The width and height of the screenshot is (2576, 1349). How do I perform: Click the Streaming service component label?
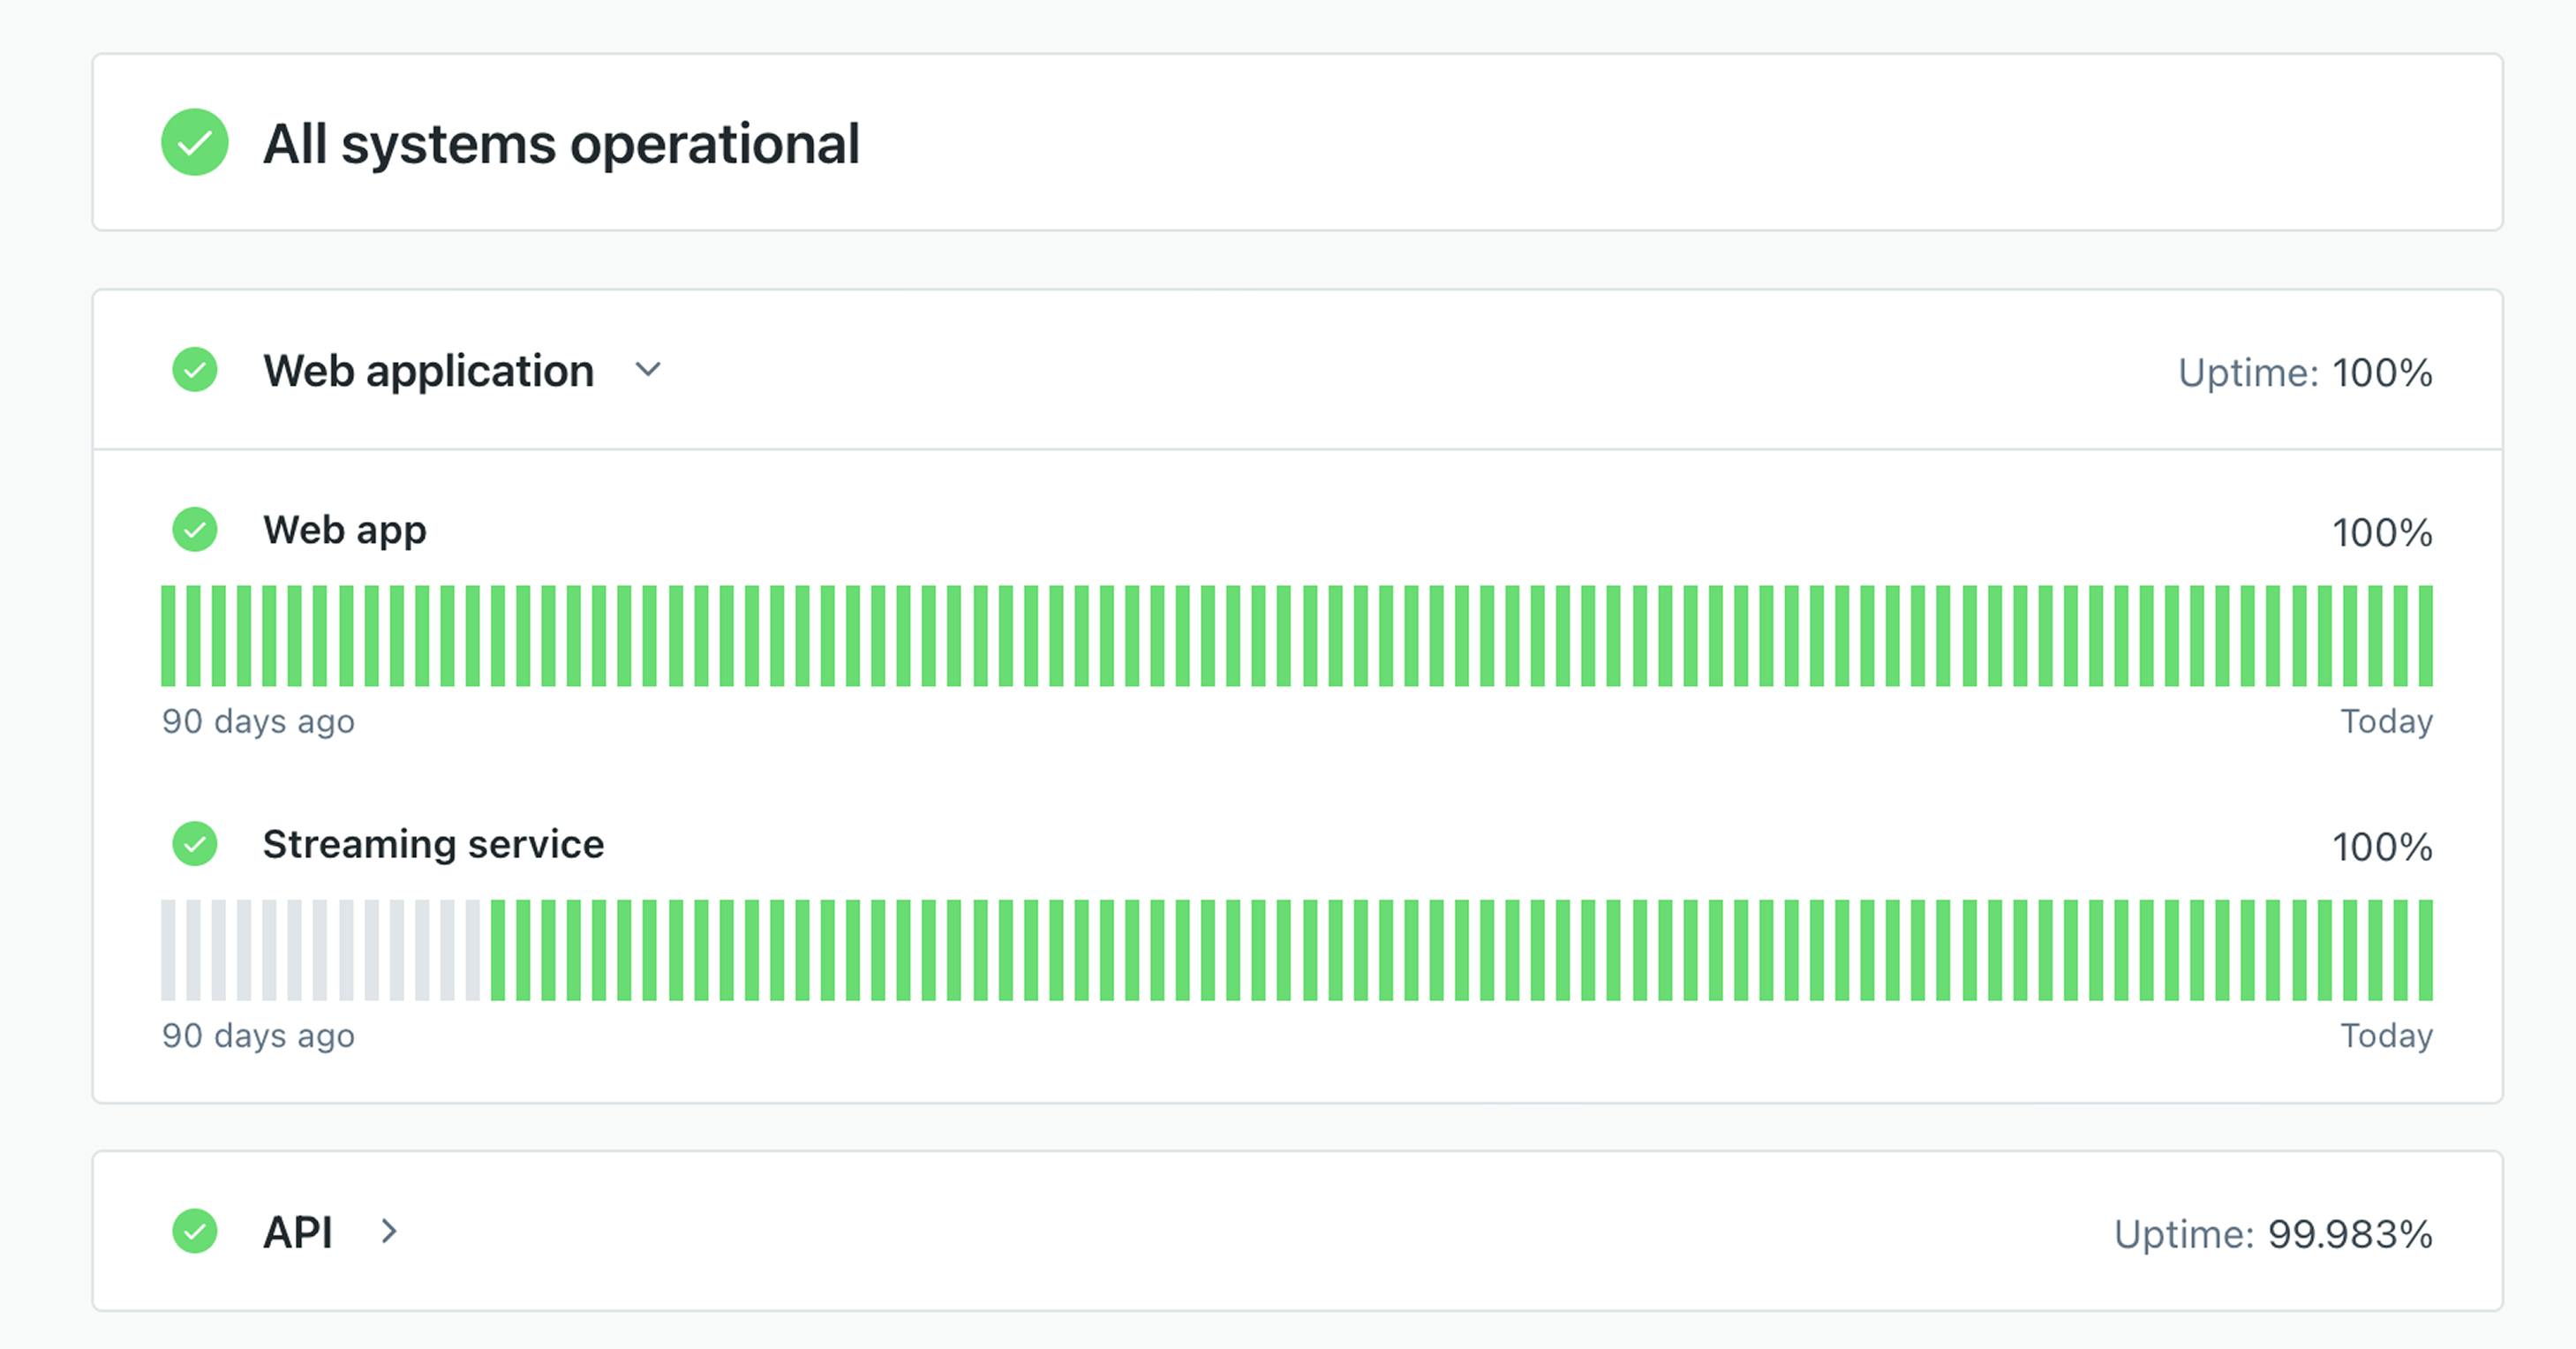pyautogui.click(x=433, y=845)
